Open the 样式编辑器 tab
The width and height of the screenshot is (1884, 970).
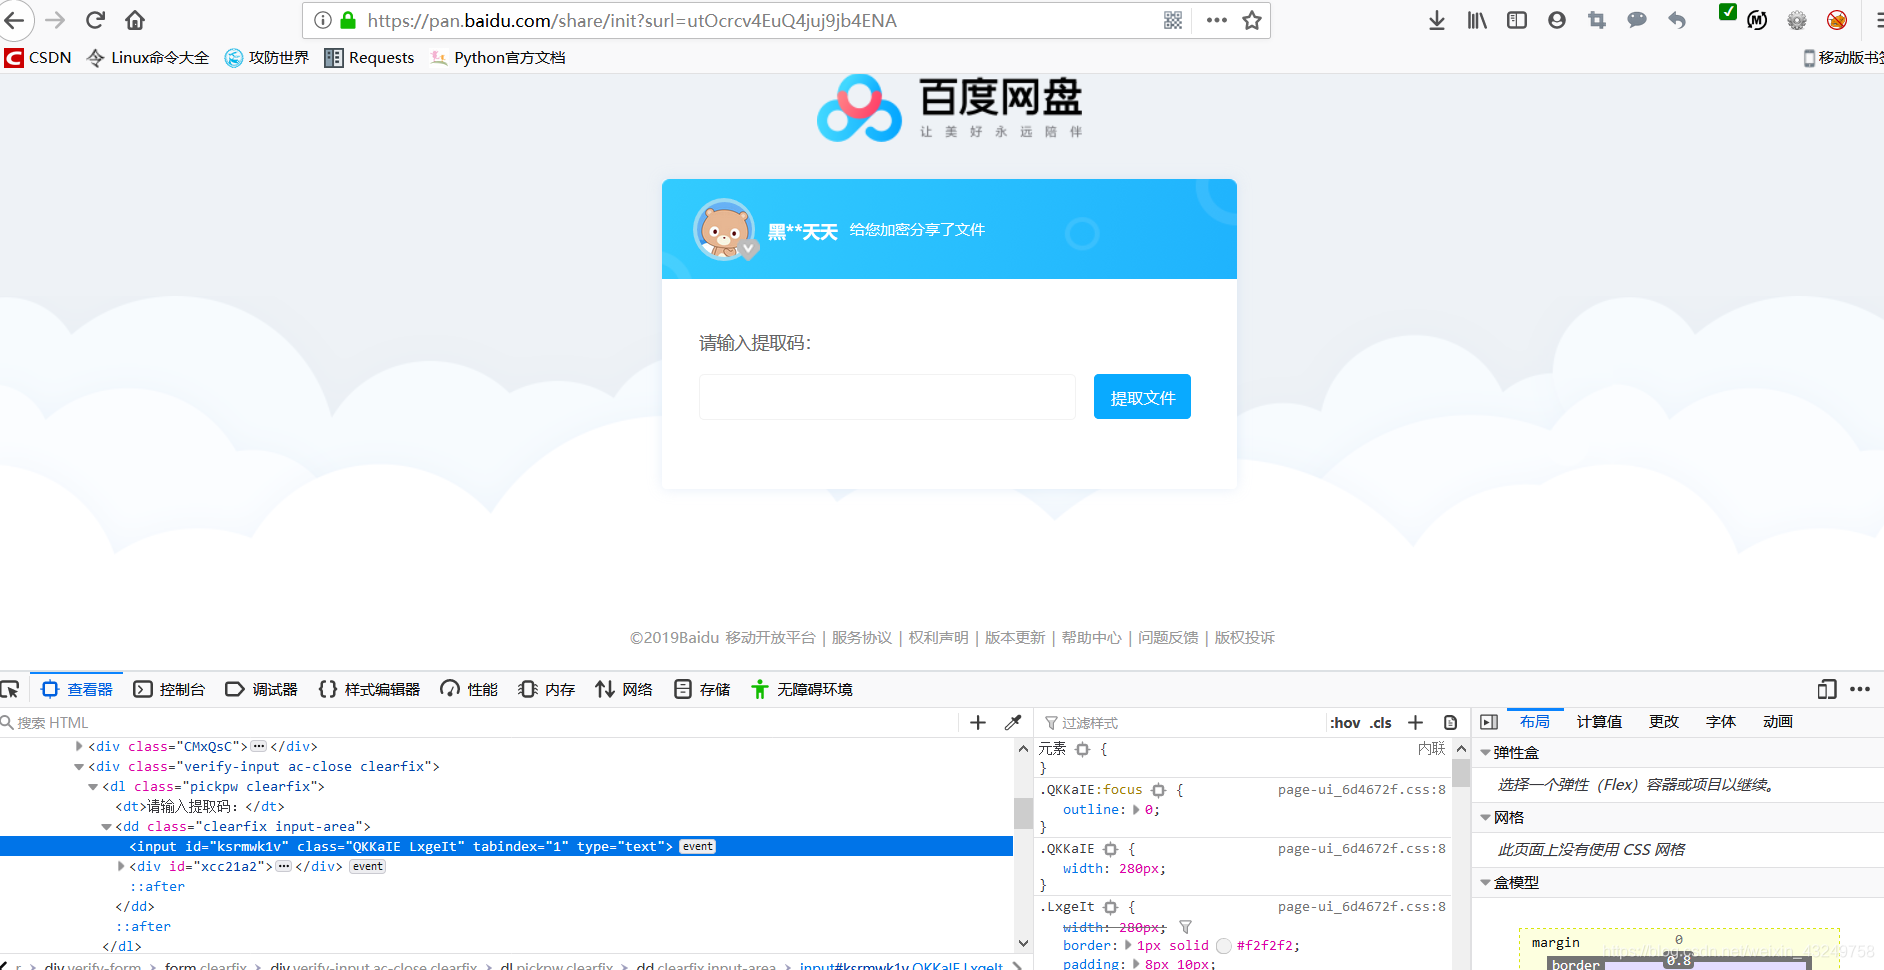tap(369, 689)
